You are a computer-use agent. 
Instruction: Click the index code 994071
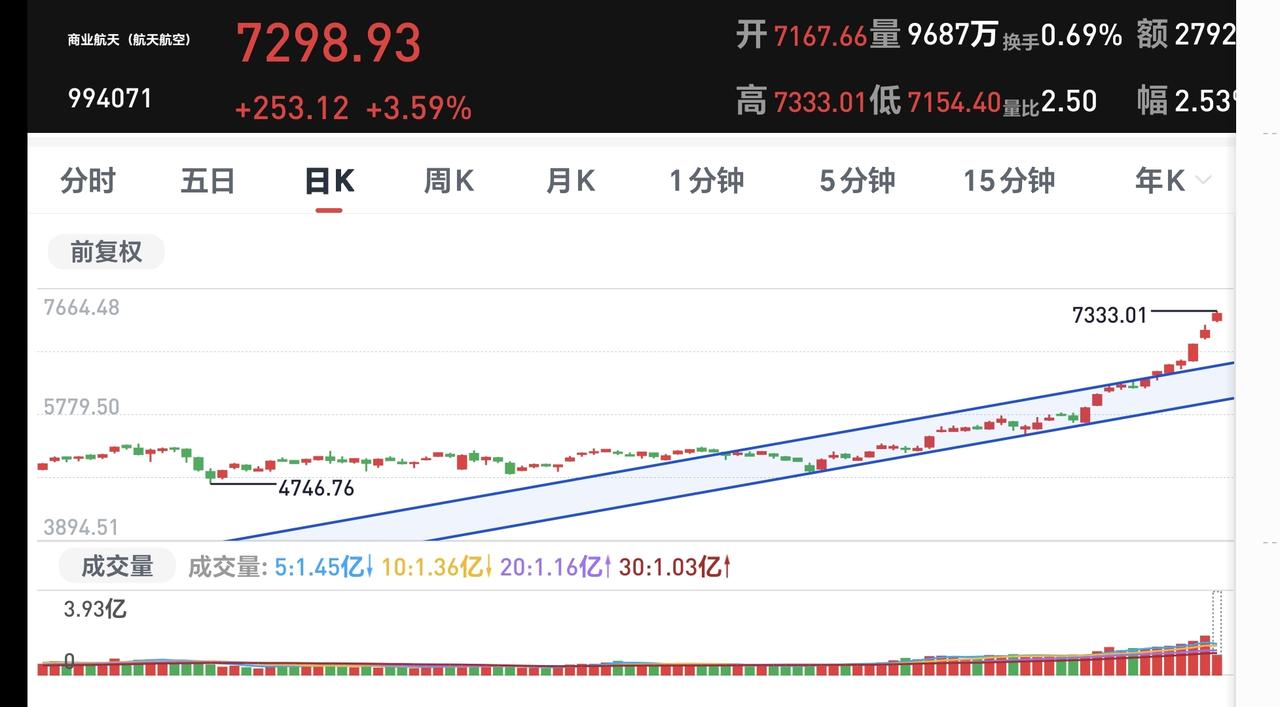point(110,98)
